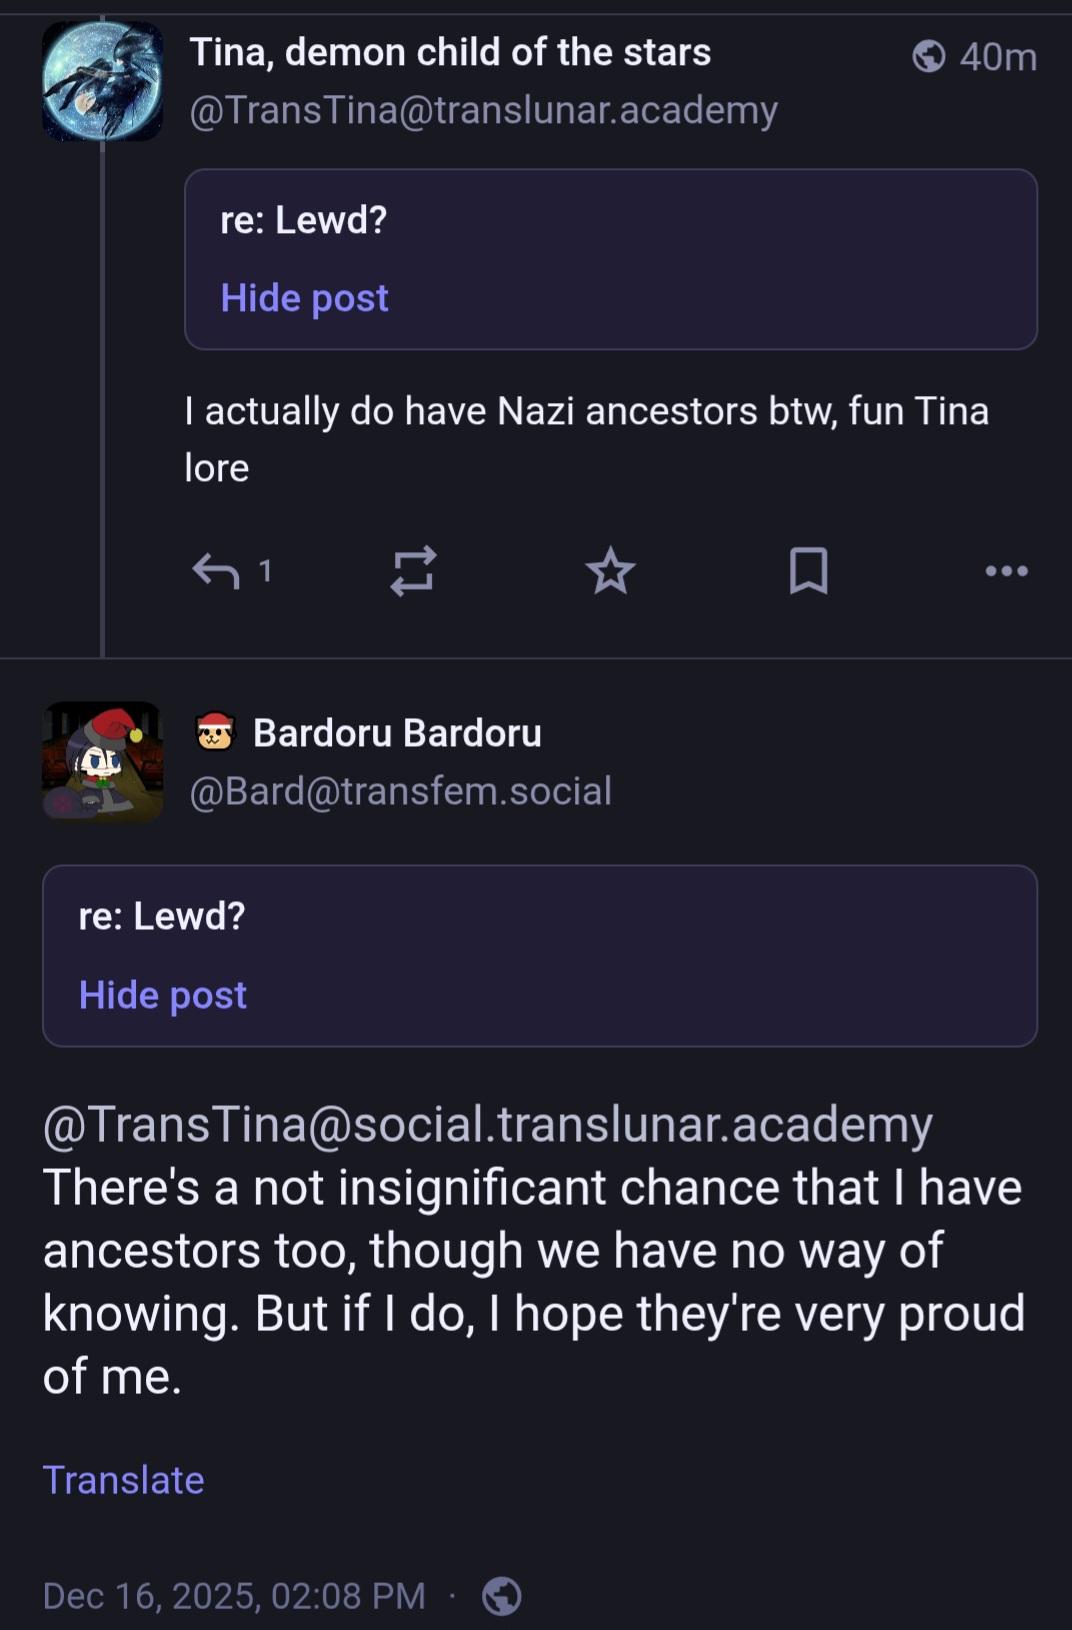The height and width of the screenshot is (1630, 1072).
Task: Hide Bardoru's post under re: Lewd?
Action: coord(162,995)
